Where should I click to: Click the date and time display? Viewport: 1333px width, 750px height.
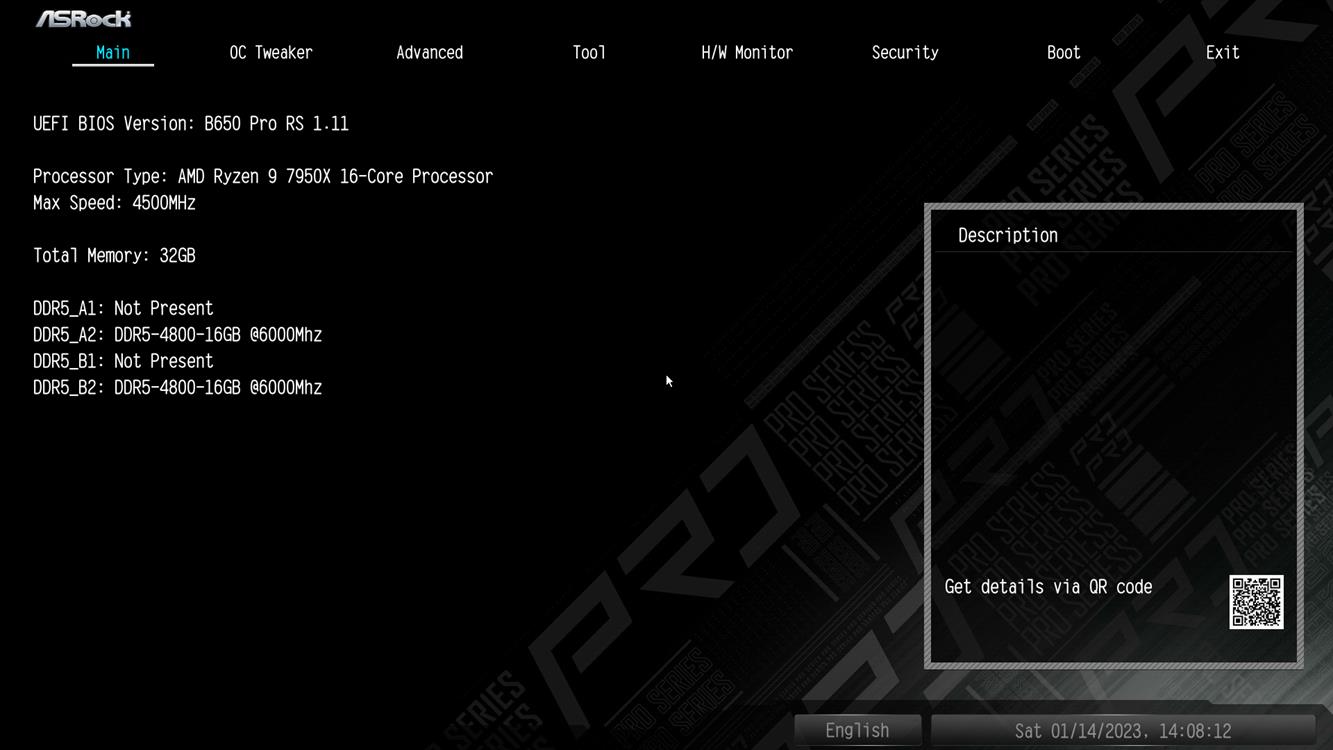(x=1122, y=731)
